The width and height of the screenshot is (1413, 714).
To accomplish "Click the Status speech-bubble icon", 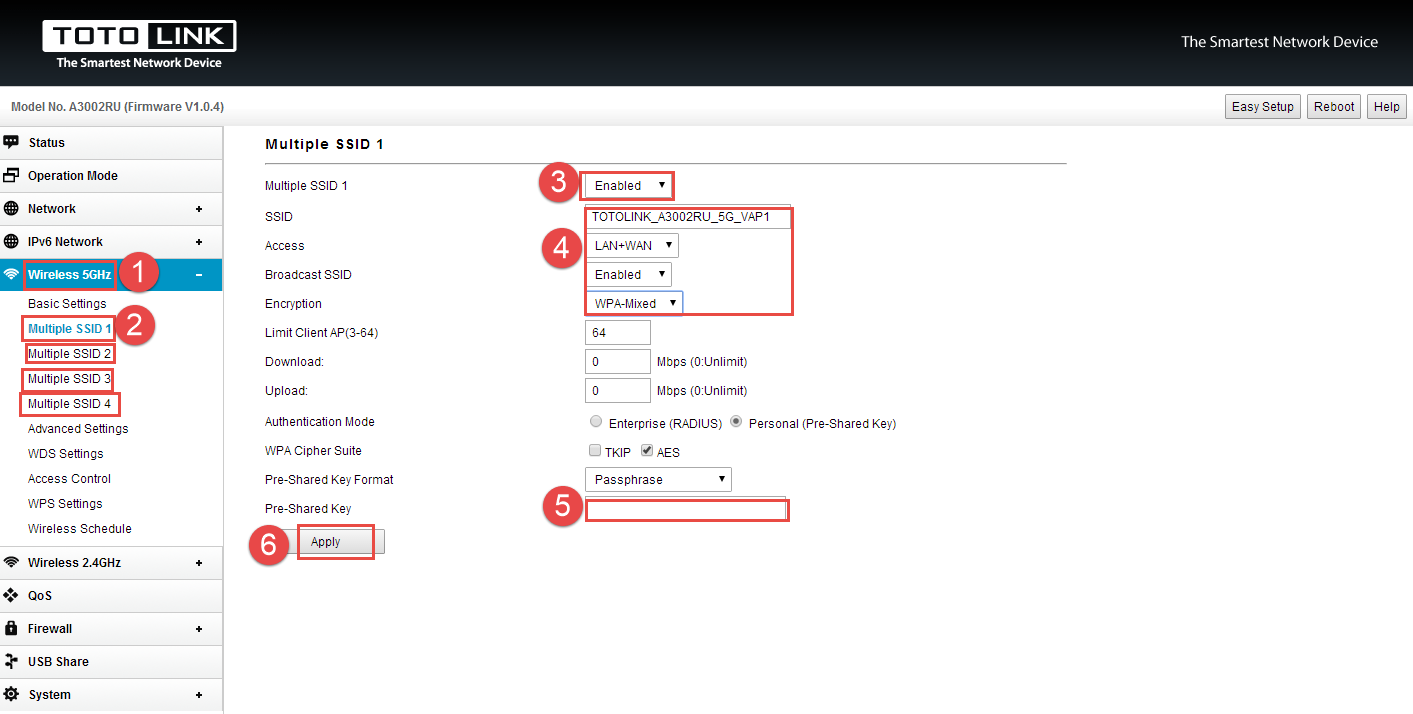I will 11,143.
